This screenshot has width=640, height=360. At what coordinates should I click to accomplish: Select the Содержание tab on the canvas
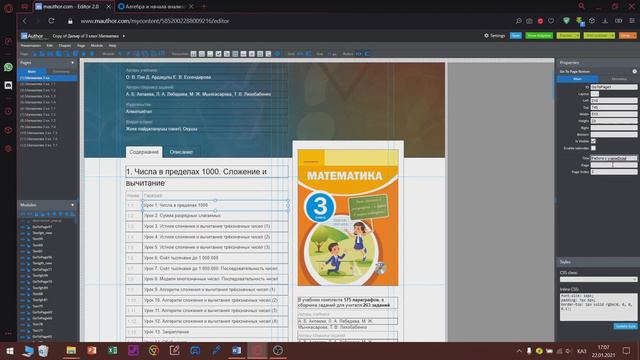tap(144, 152)
